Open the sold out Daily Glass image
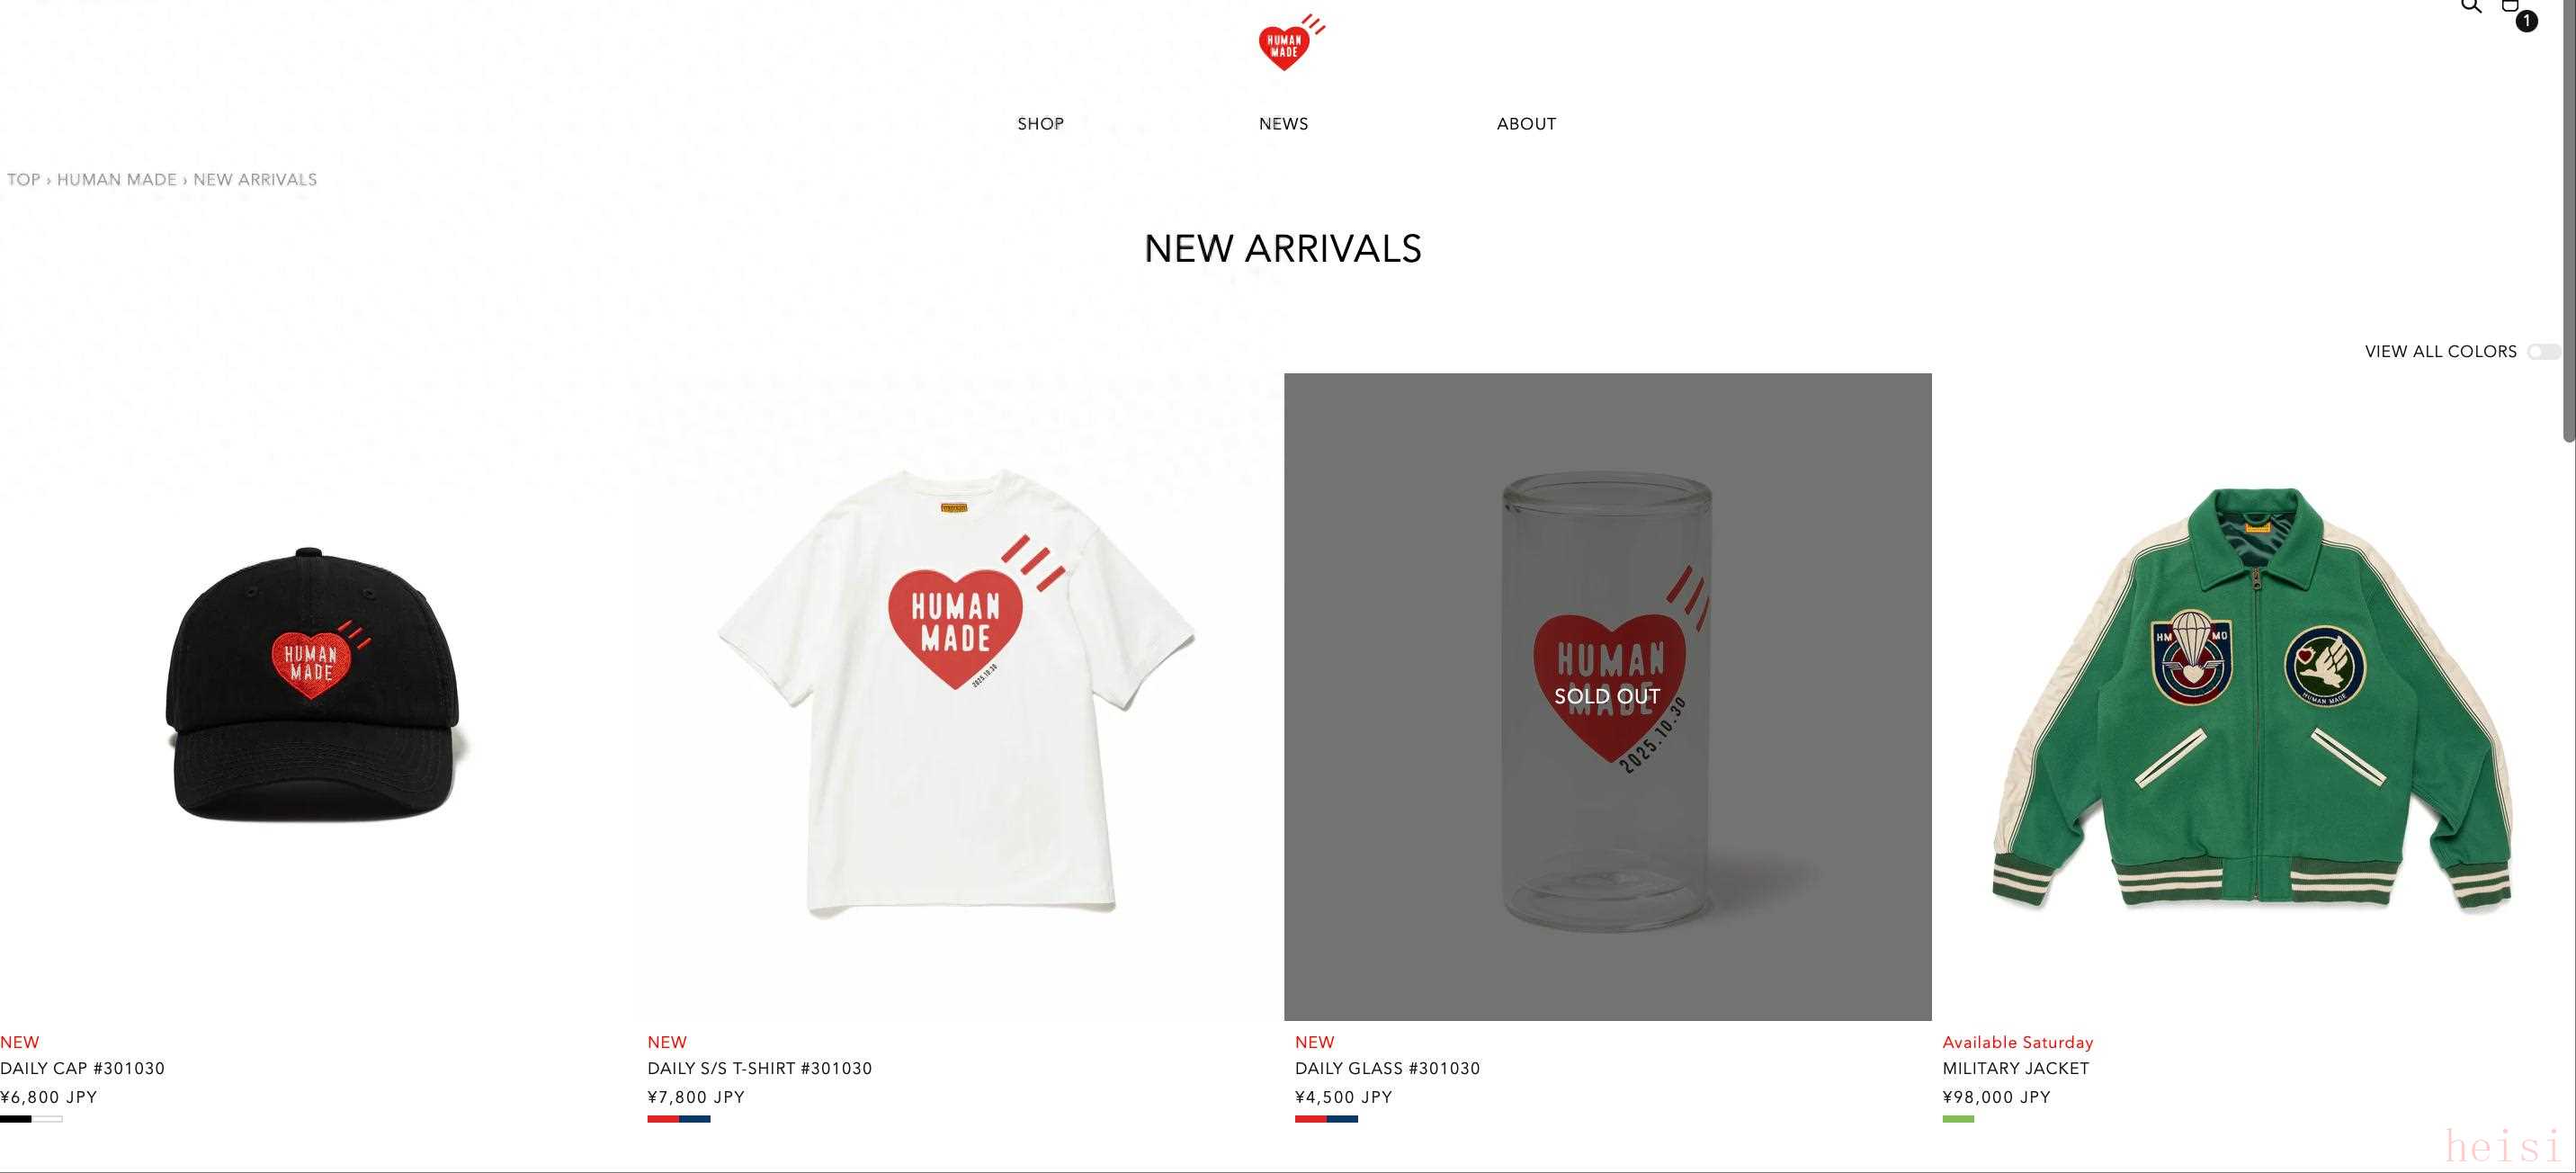The height and width of the screenshot is (1173, 2576). 1608,697
